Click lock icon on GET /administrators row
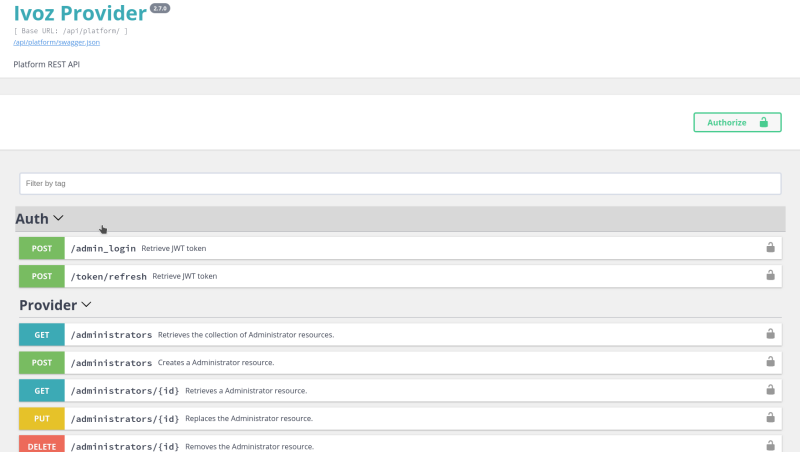 (x=770, y=334)
